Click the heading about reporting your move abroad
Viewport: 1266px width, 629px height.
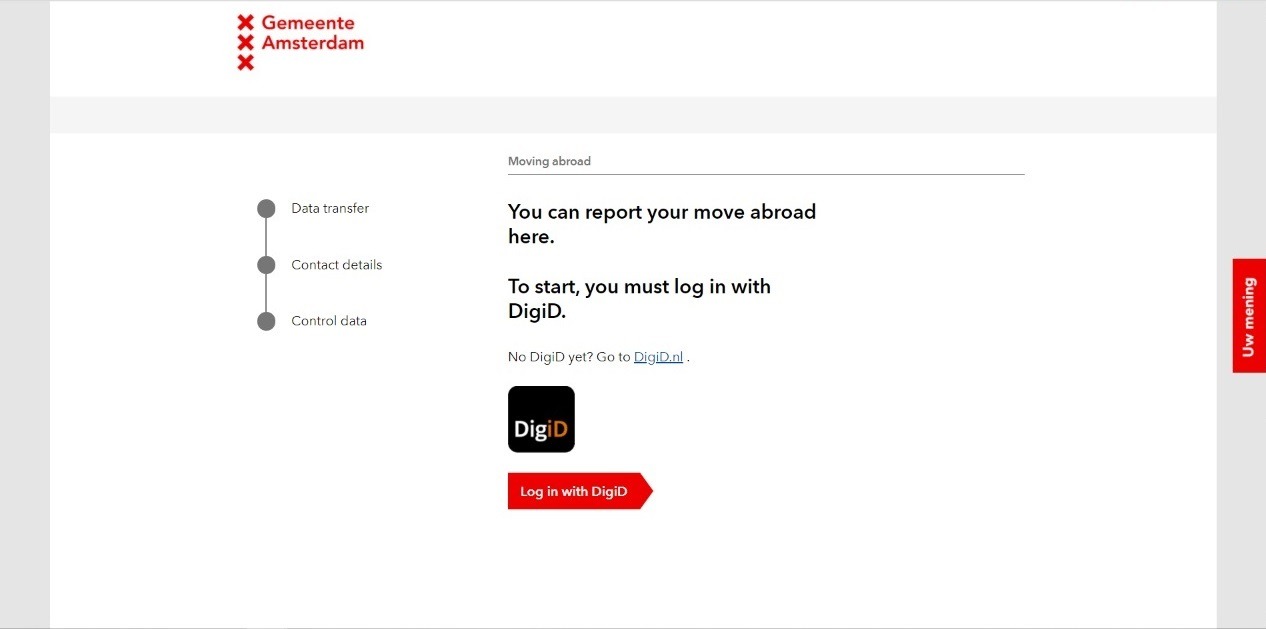click(x=661, y=224)
